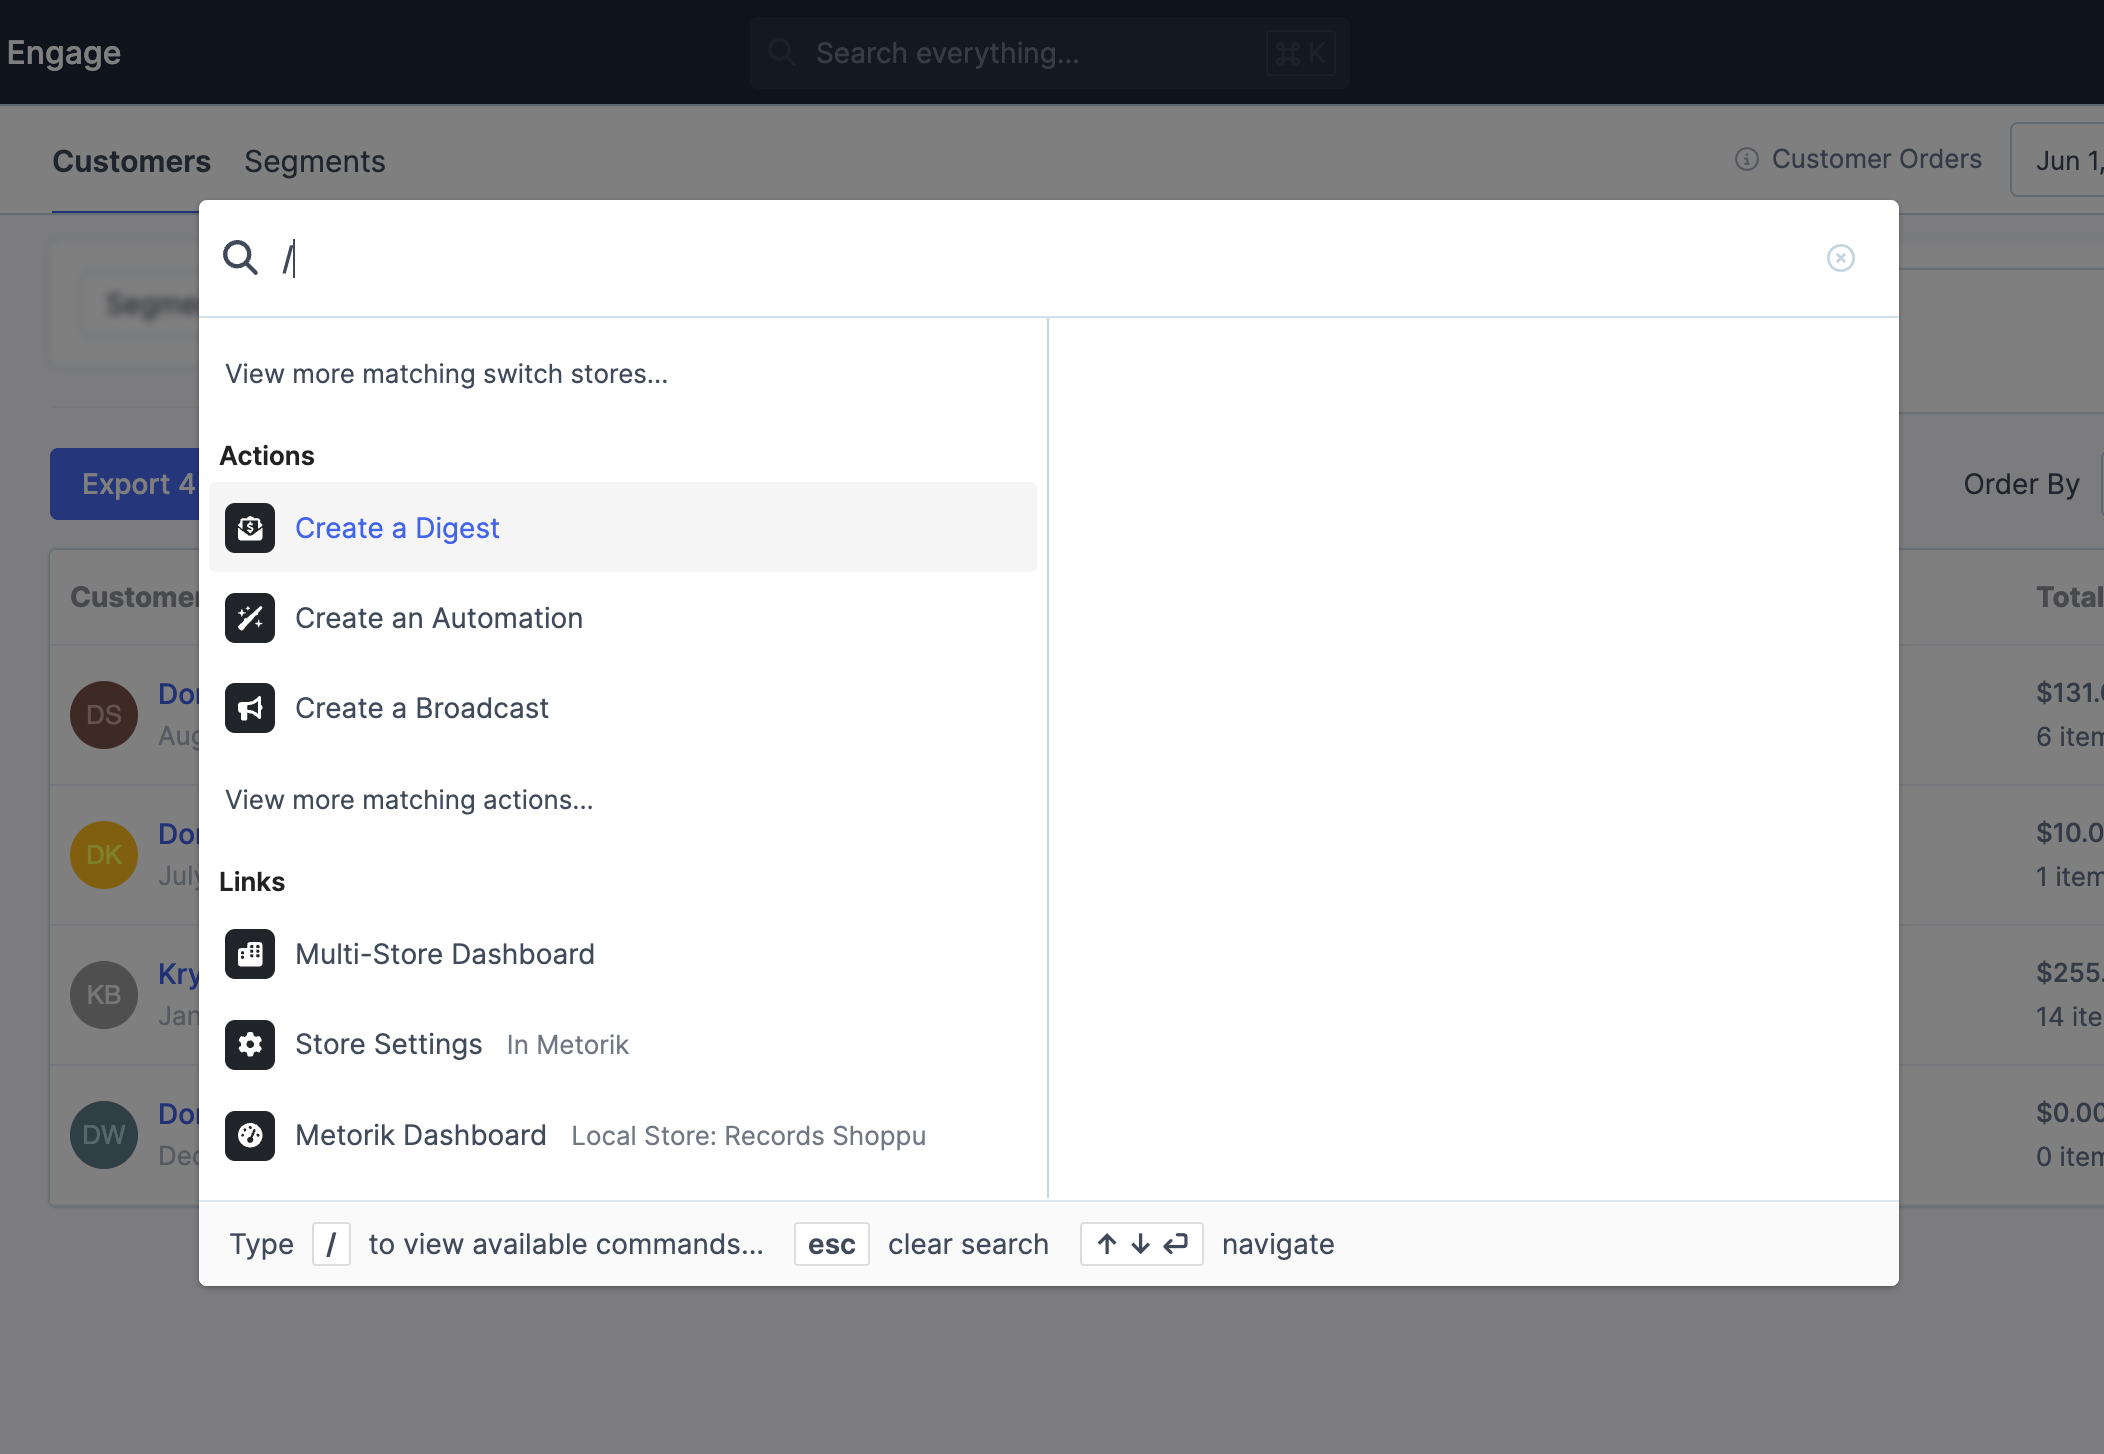Click the Create a Broadcast megaphone icon
Image resolution: width=2104 pixels, height=1454 pixels.
click(x=250, y=708)
